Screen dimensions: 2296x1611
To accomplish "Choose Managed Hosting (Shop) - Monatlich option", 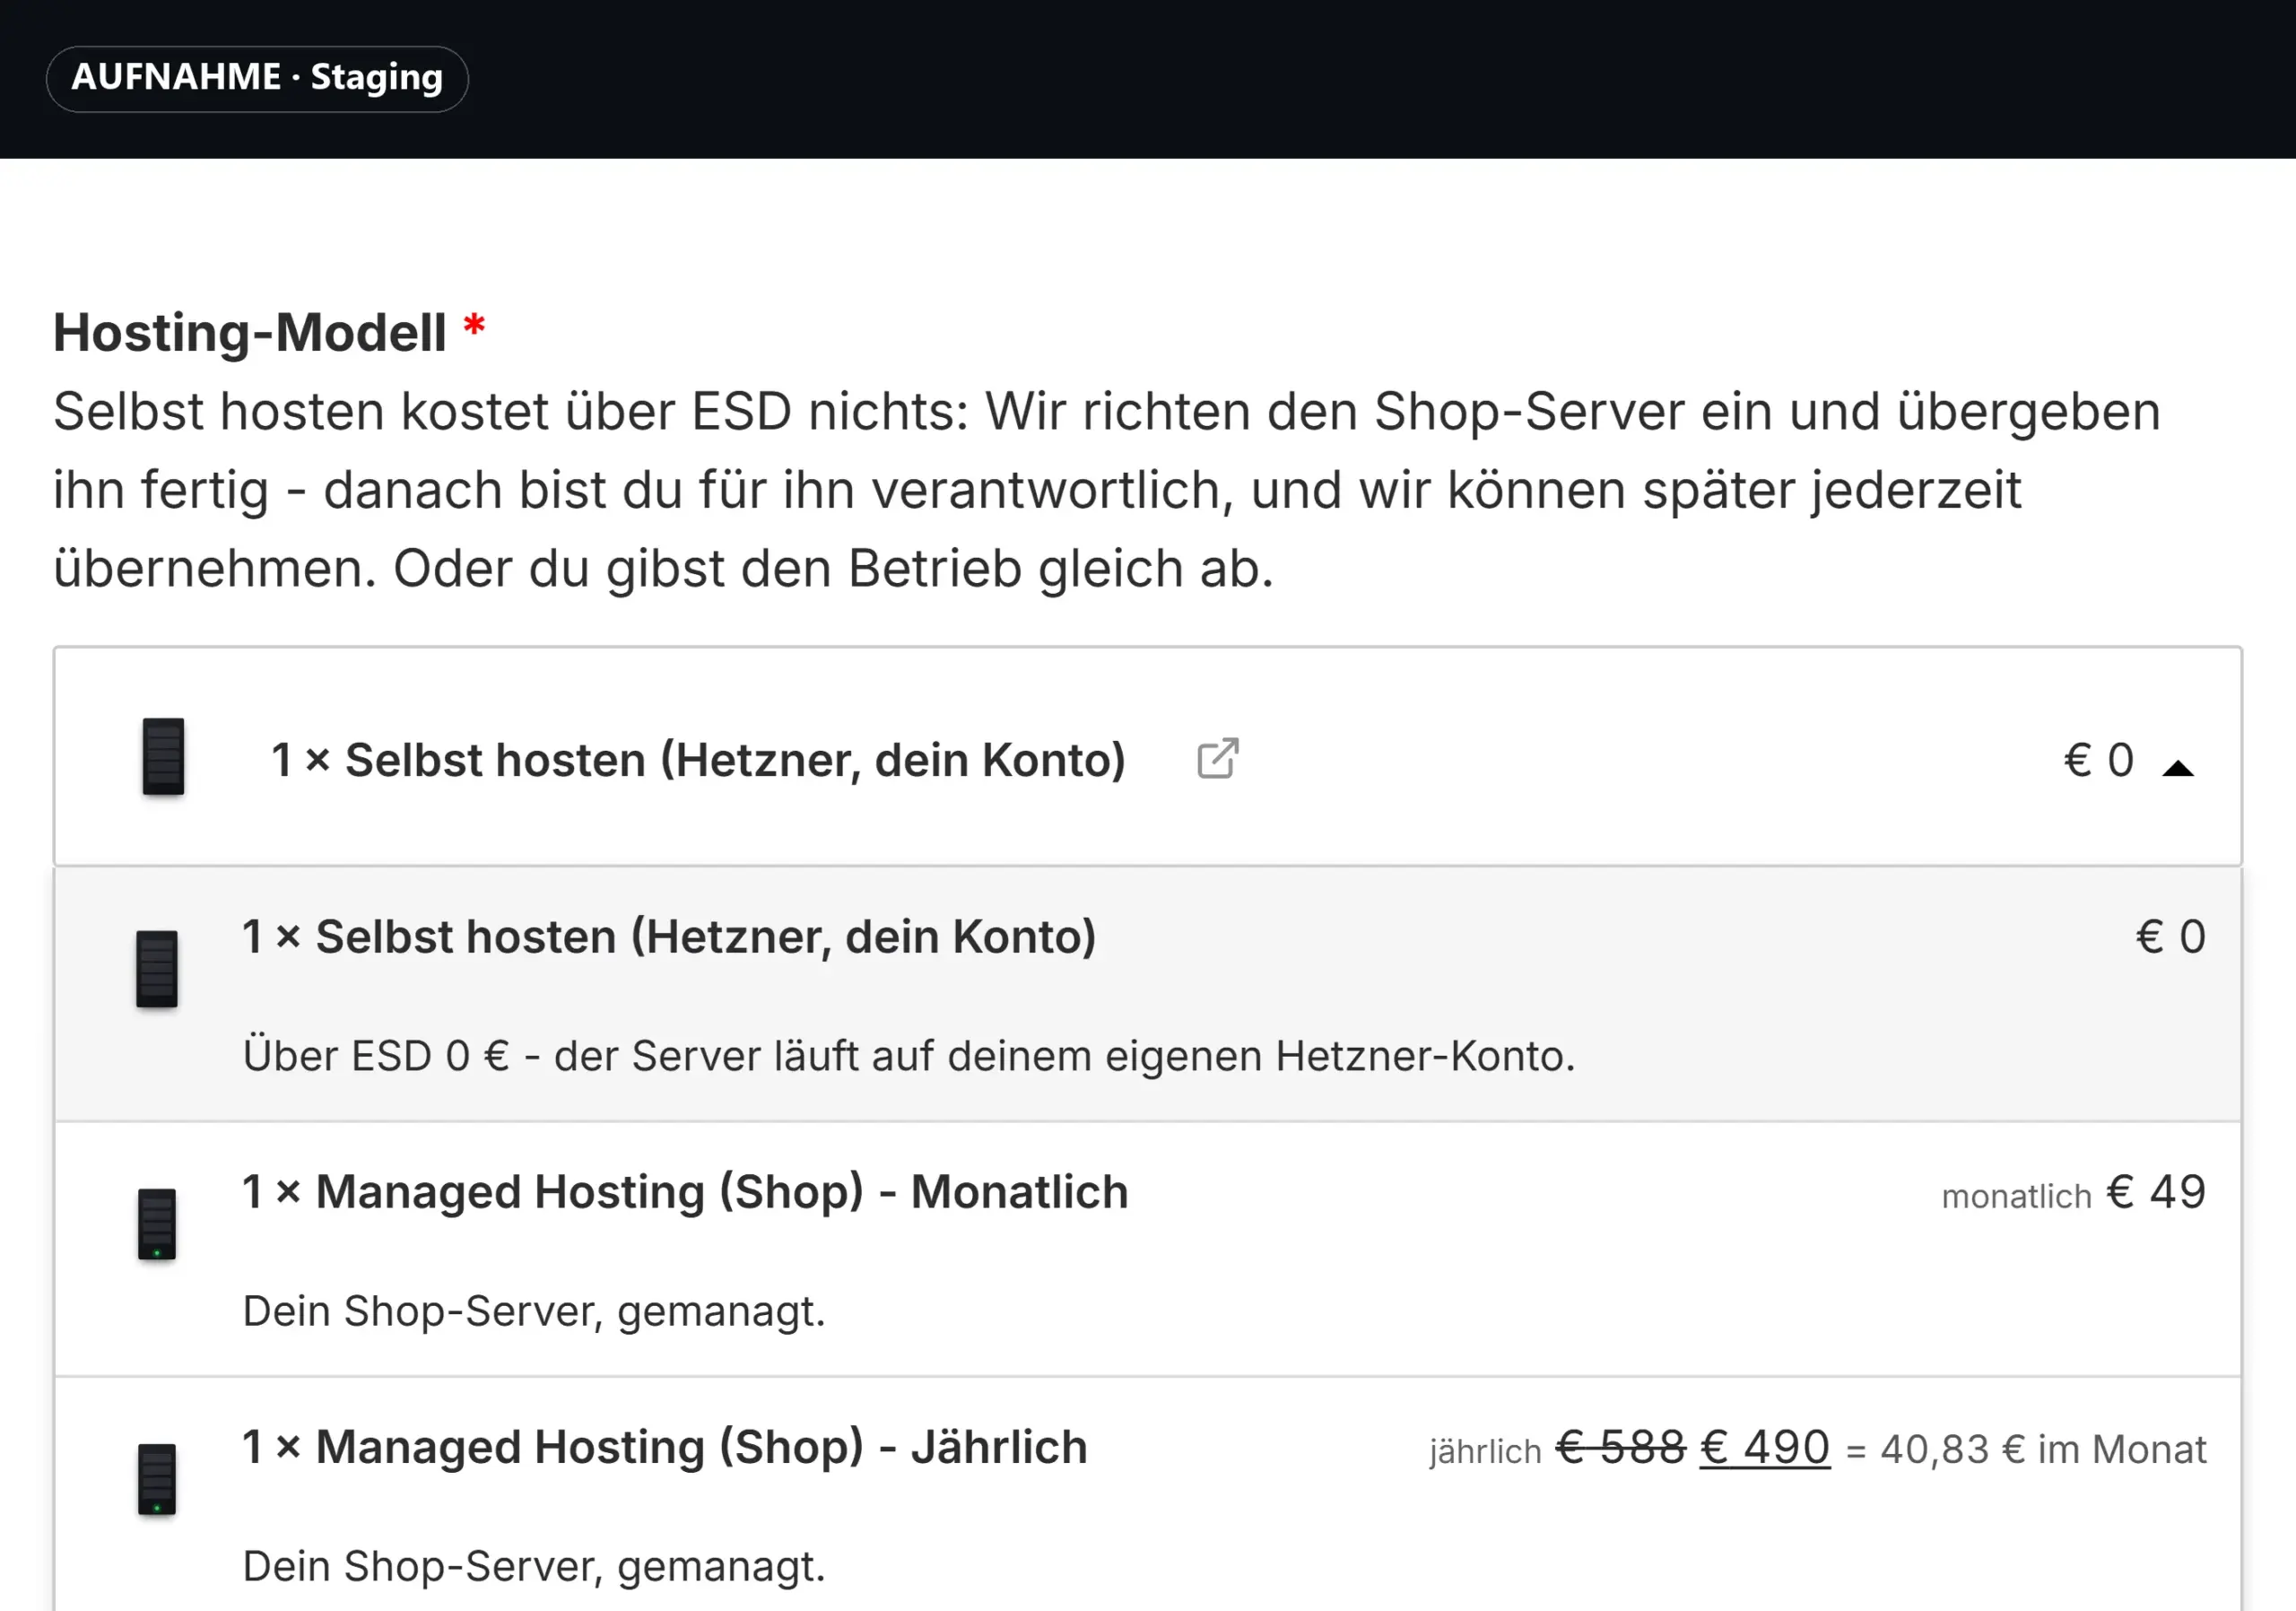I will [1148, 1249].
